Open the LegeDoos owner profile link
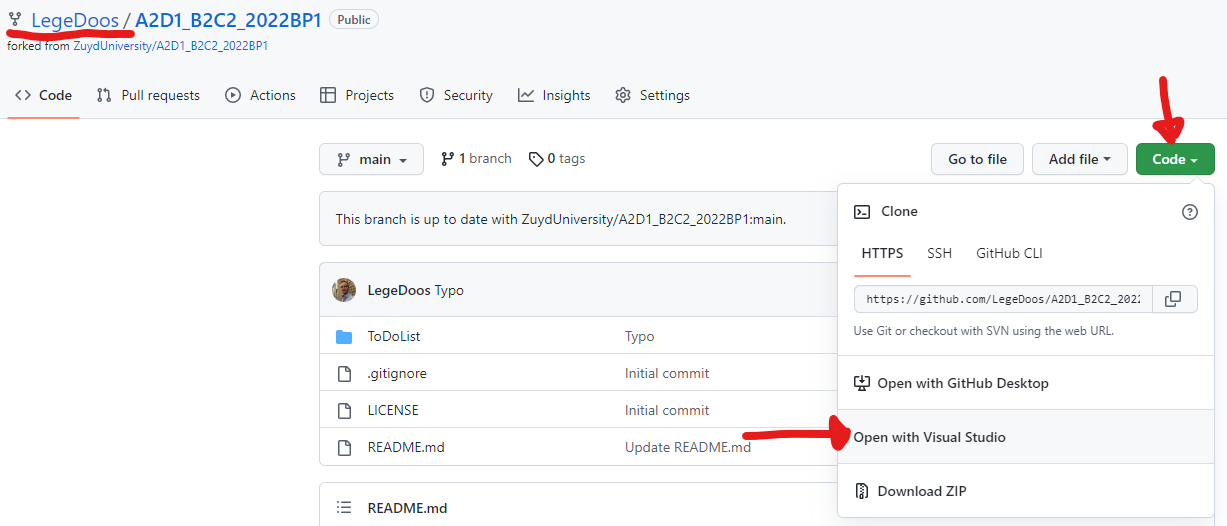1227x526 pixels. click(x=75, y=19)
